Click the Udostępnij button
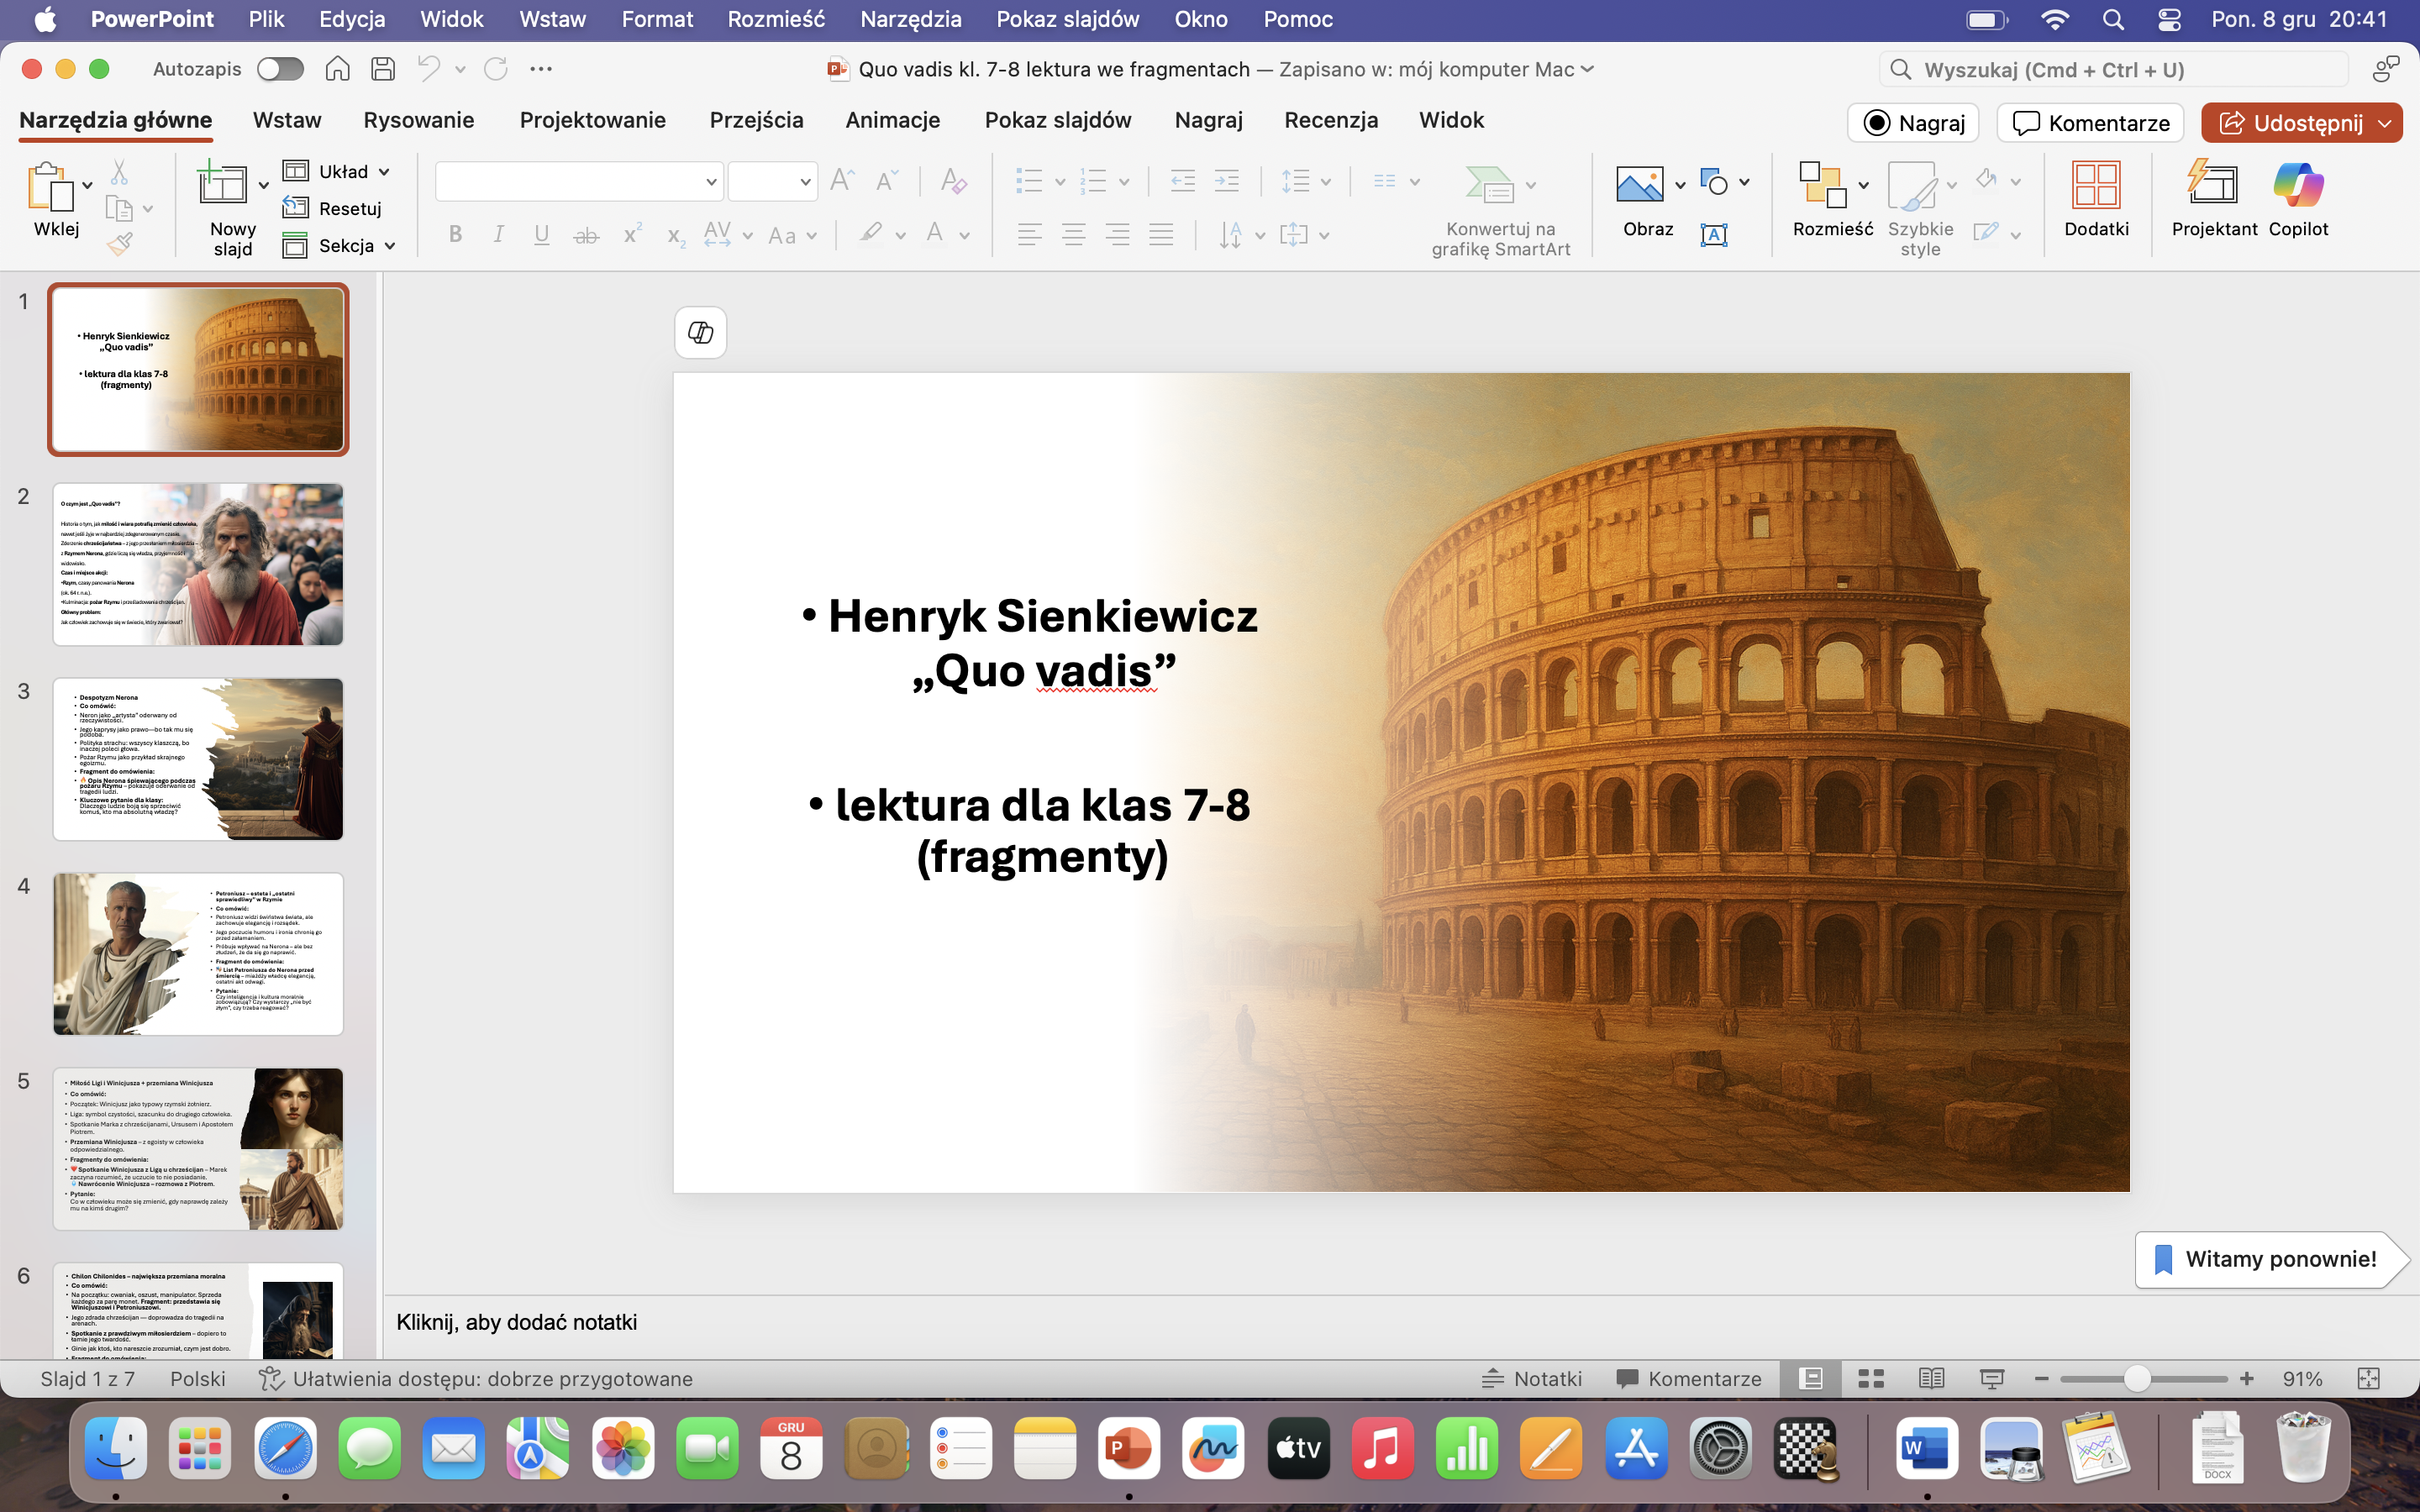Image resolution: width=2420 pixels, height=1512 pixels. click(x=2288, y=123)
